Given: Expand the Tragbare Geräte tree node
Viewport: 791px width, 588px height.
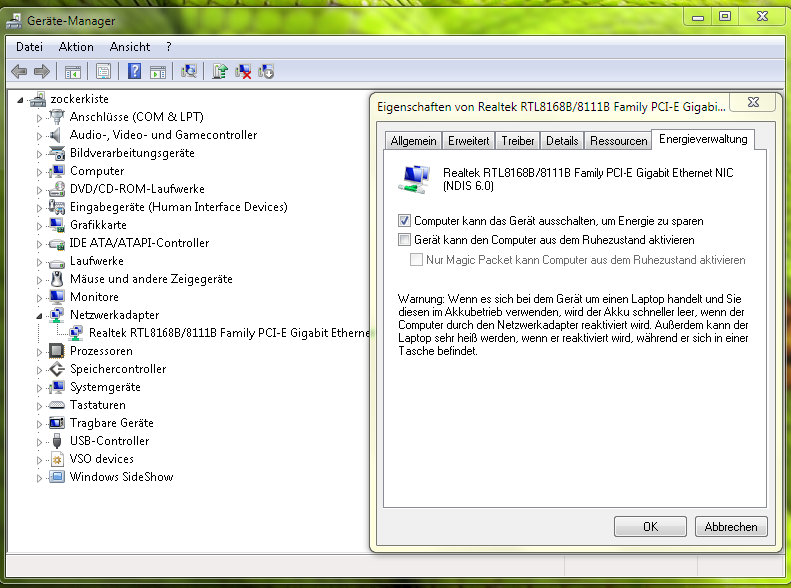Looking at the screenshot, I should pyautogui.click(x=39, y=424).
